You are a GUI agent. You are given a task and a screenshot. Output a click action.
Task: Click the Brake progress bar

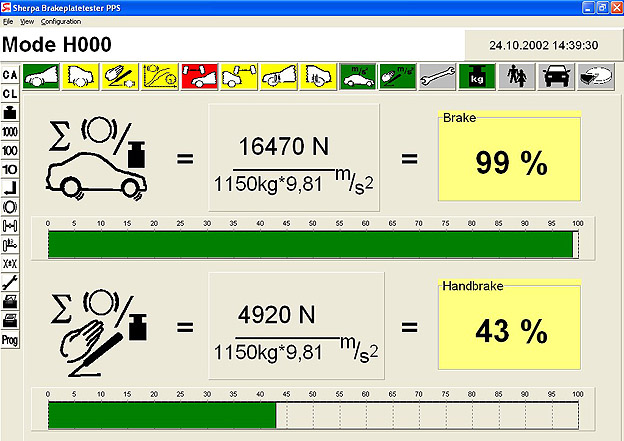pyautogui.click(x=312, y=244)
